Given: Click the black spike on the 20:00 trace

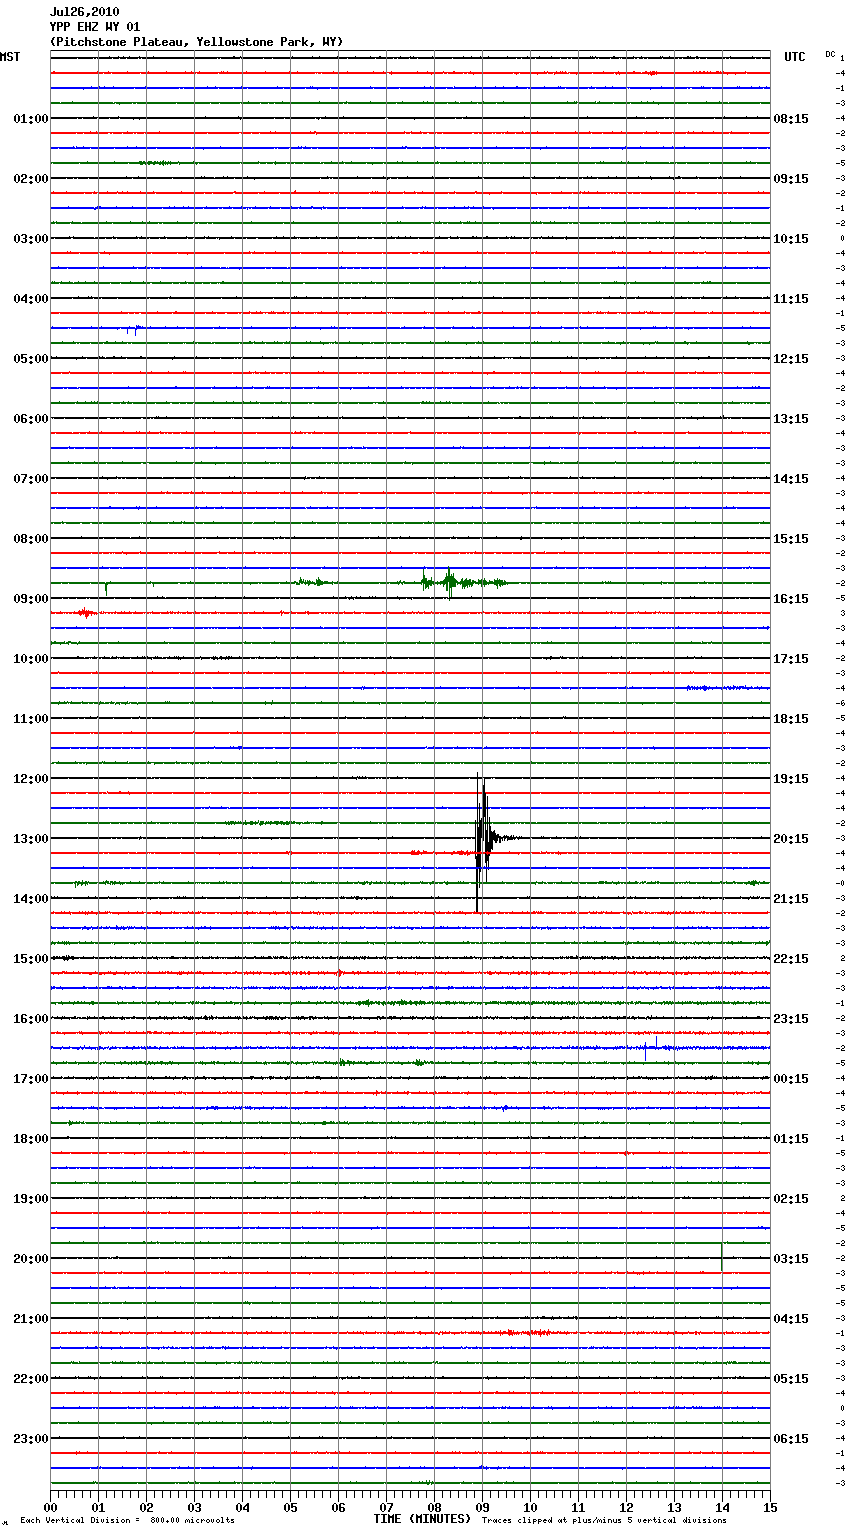Looking at the screenshot, I should [x=722, y=1257].
